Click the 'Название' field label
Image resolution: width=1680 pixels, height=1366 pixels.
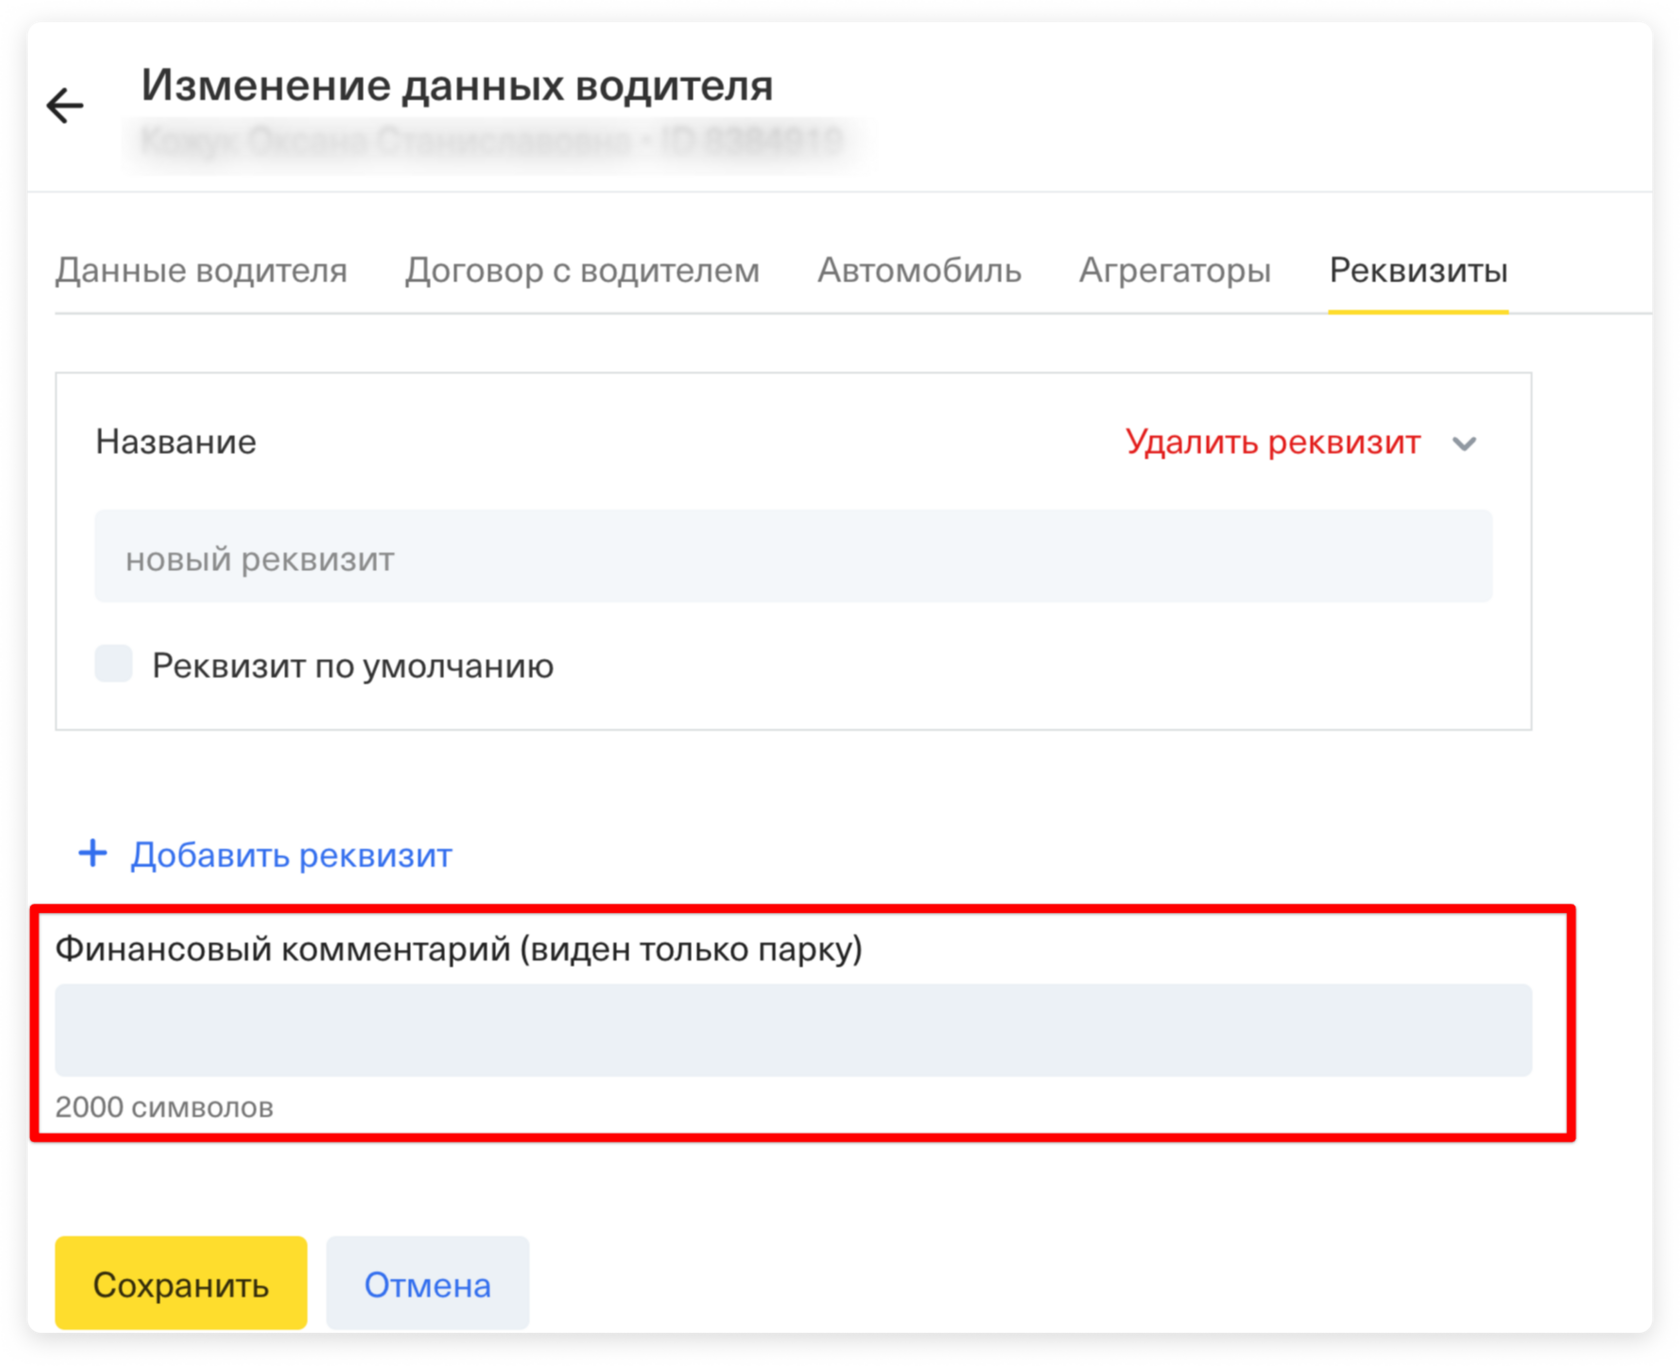click(176, 442)
